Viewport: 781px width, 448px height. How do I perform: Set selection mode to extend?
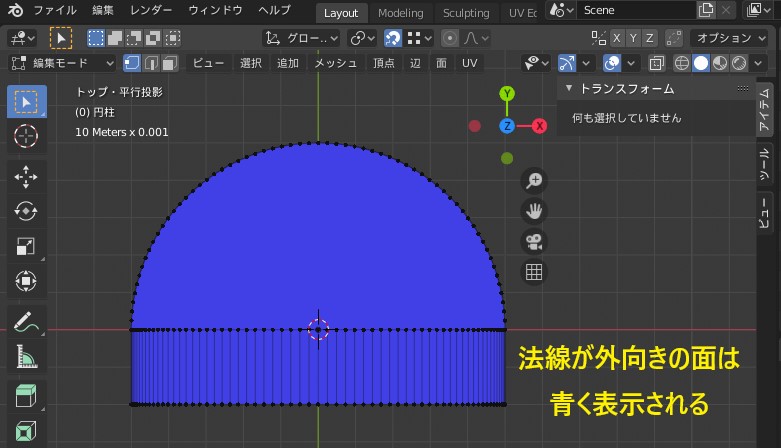[115, 38]
